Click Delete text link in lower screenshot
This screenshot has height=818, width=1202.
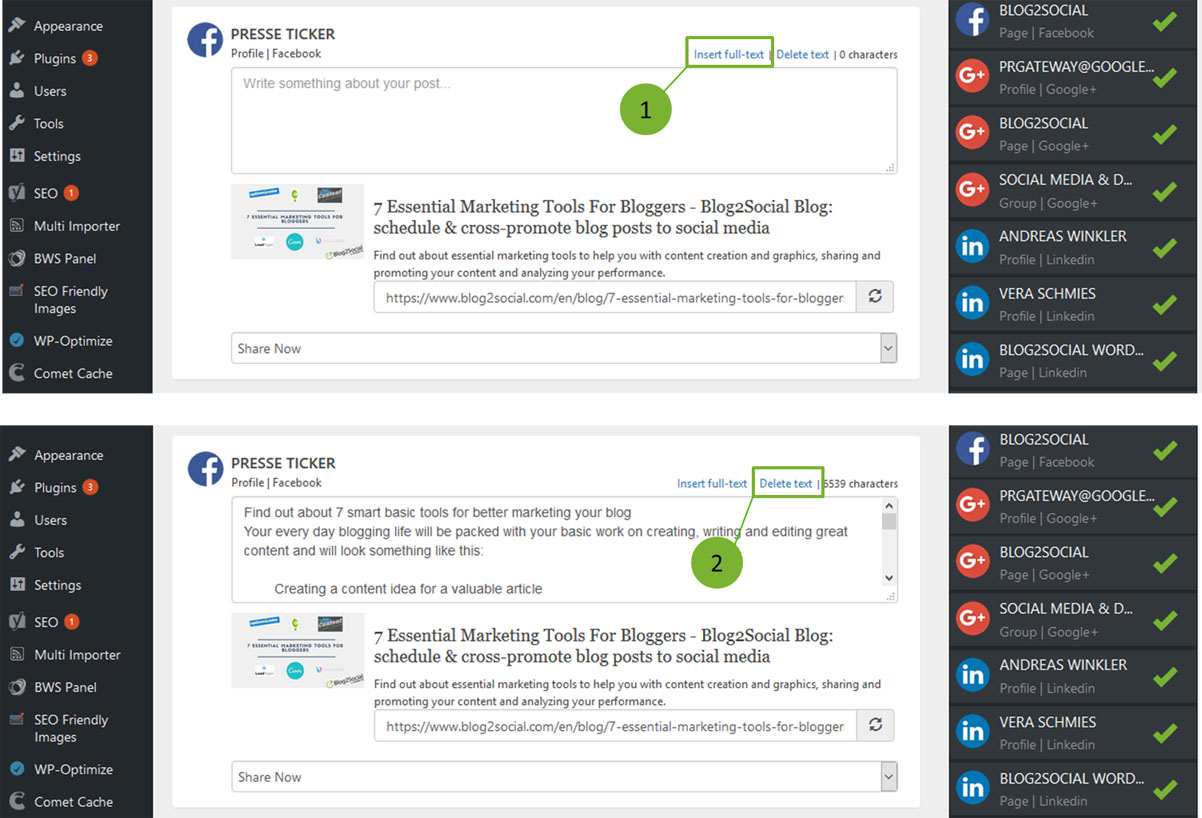coord(786,483)
